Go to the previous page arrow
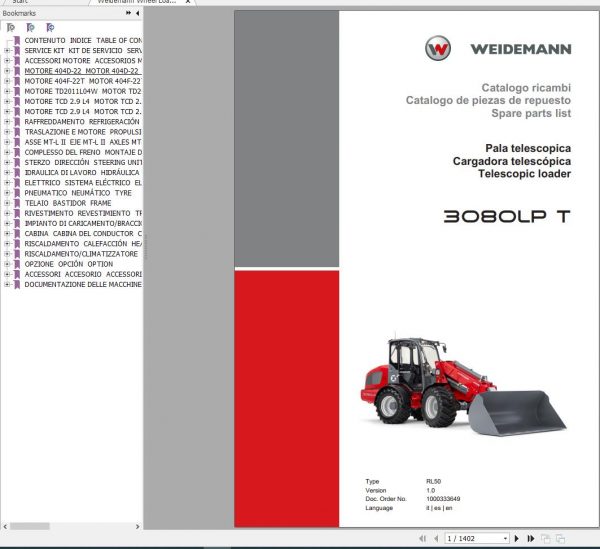Image resolution: width=600 pixels, height=549 pixels. point(436,539)
